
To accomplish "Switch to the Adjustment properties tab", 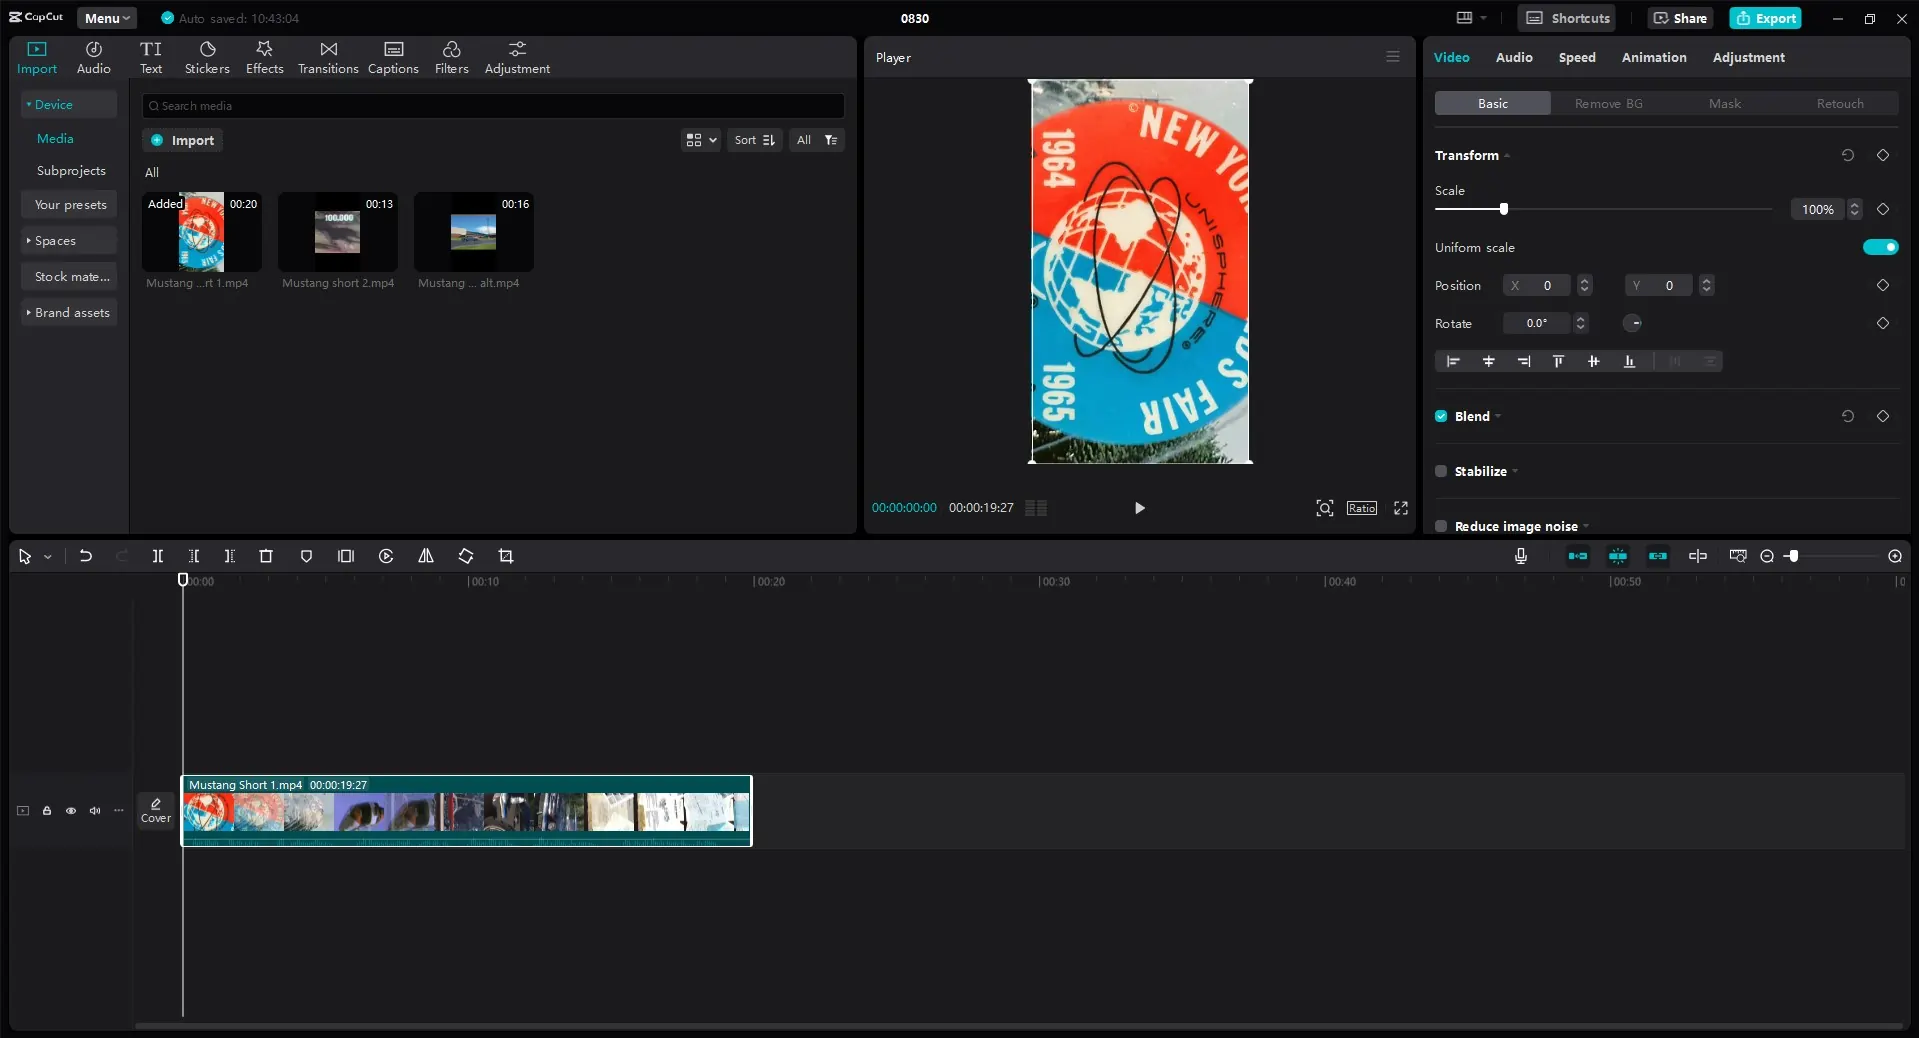I will [1748, 57].
